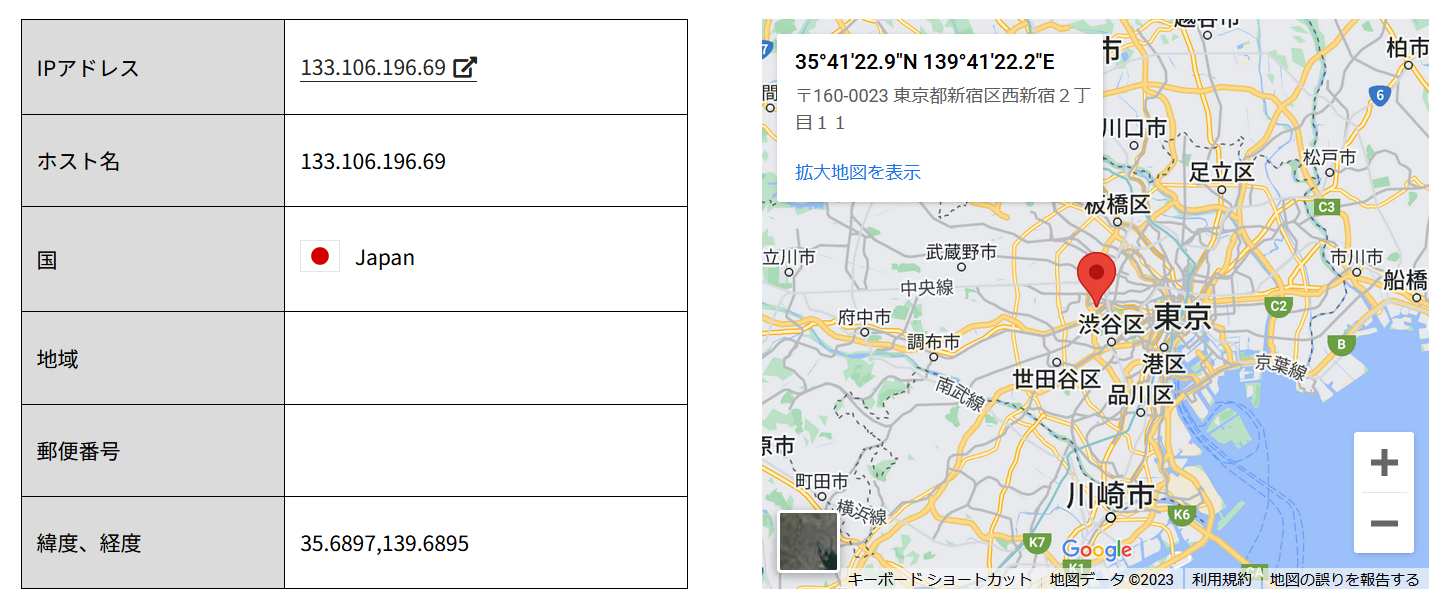Click the 足立区 label on the map

coord(1222,172)
